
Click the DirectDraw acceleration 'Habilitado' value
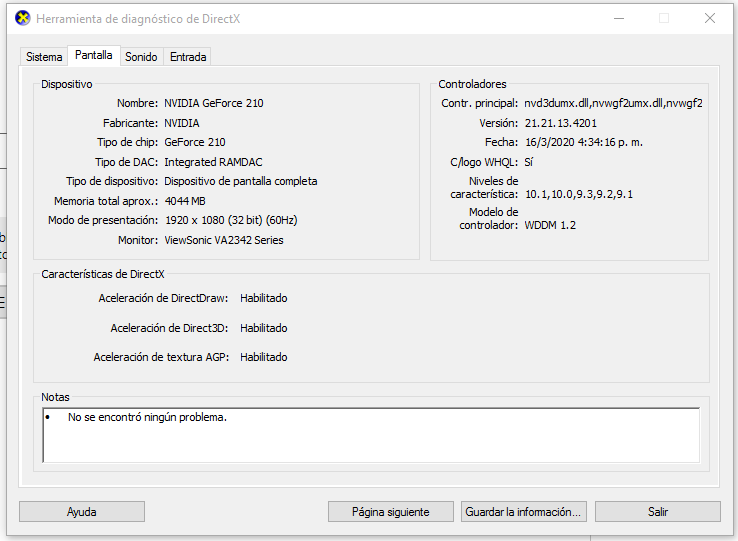pyautogui.click(x=264, y=298)
